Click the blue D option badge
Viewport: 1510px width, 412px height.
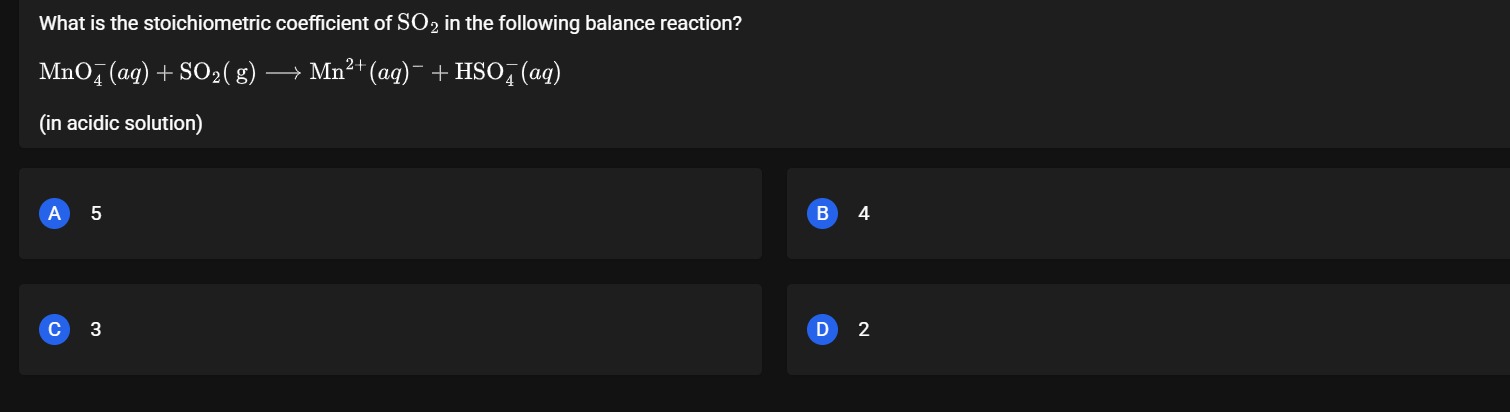(823, 329)
